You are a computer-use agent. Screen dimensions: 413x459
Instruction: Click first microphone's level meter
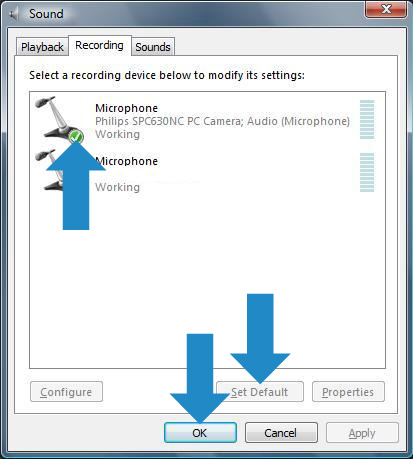(x=367, y=119)
